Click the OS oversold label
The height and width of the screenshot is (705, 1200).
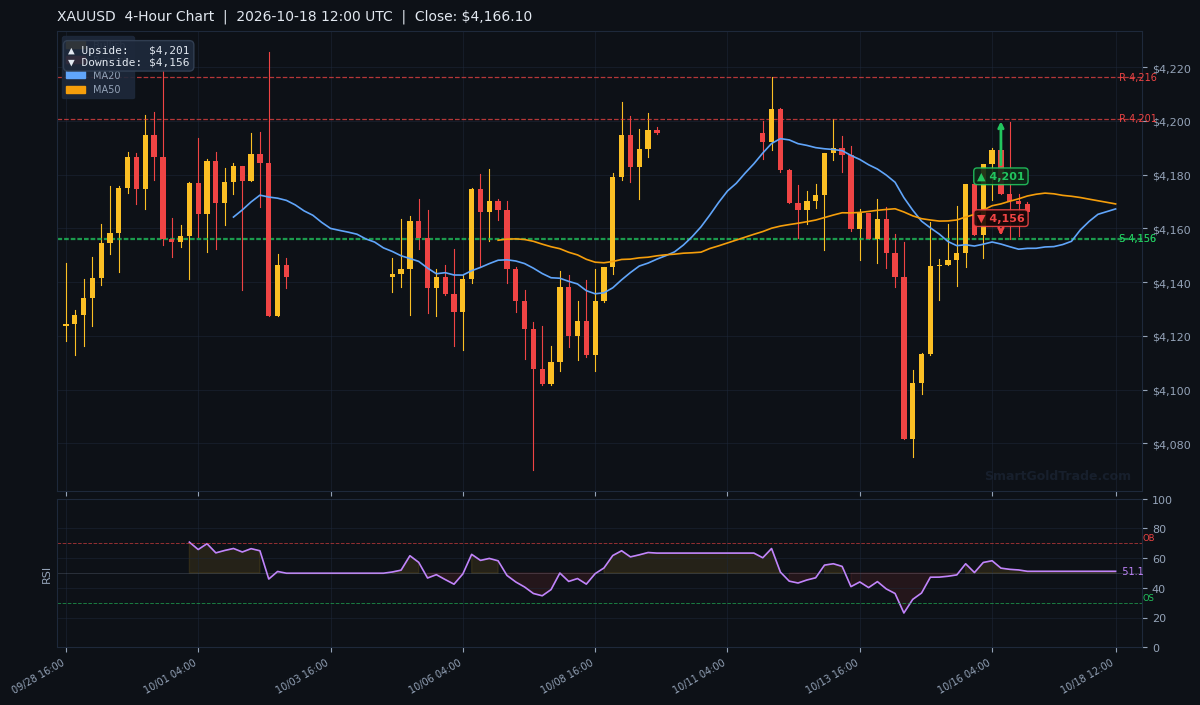click(1148, 598)
